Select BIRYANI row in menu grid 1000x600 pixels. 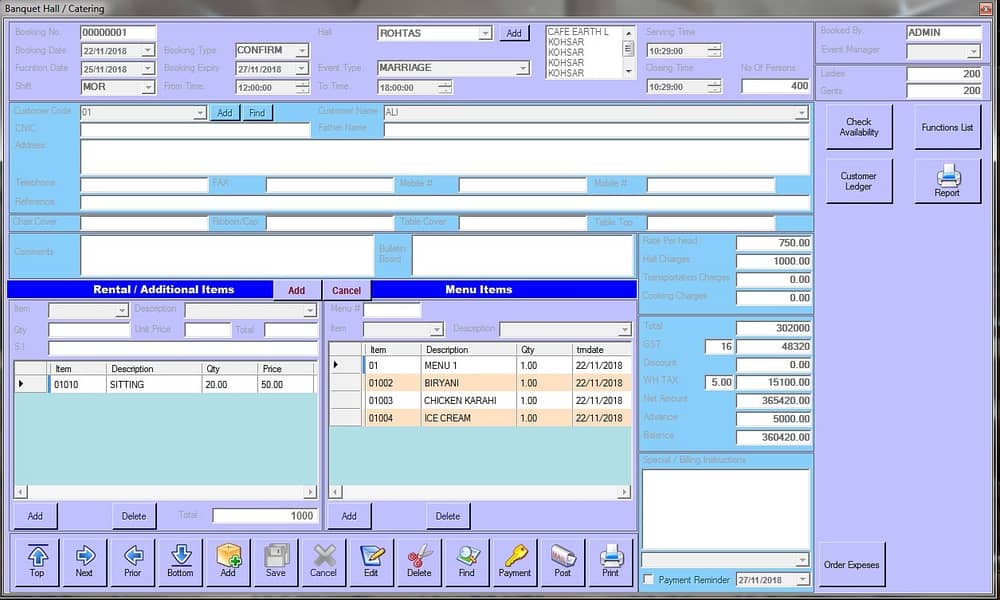pos(481,383)
